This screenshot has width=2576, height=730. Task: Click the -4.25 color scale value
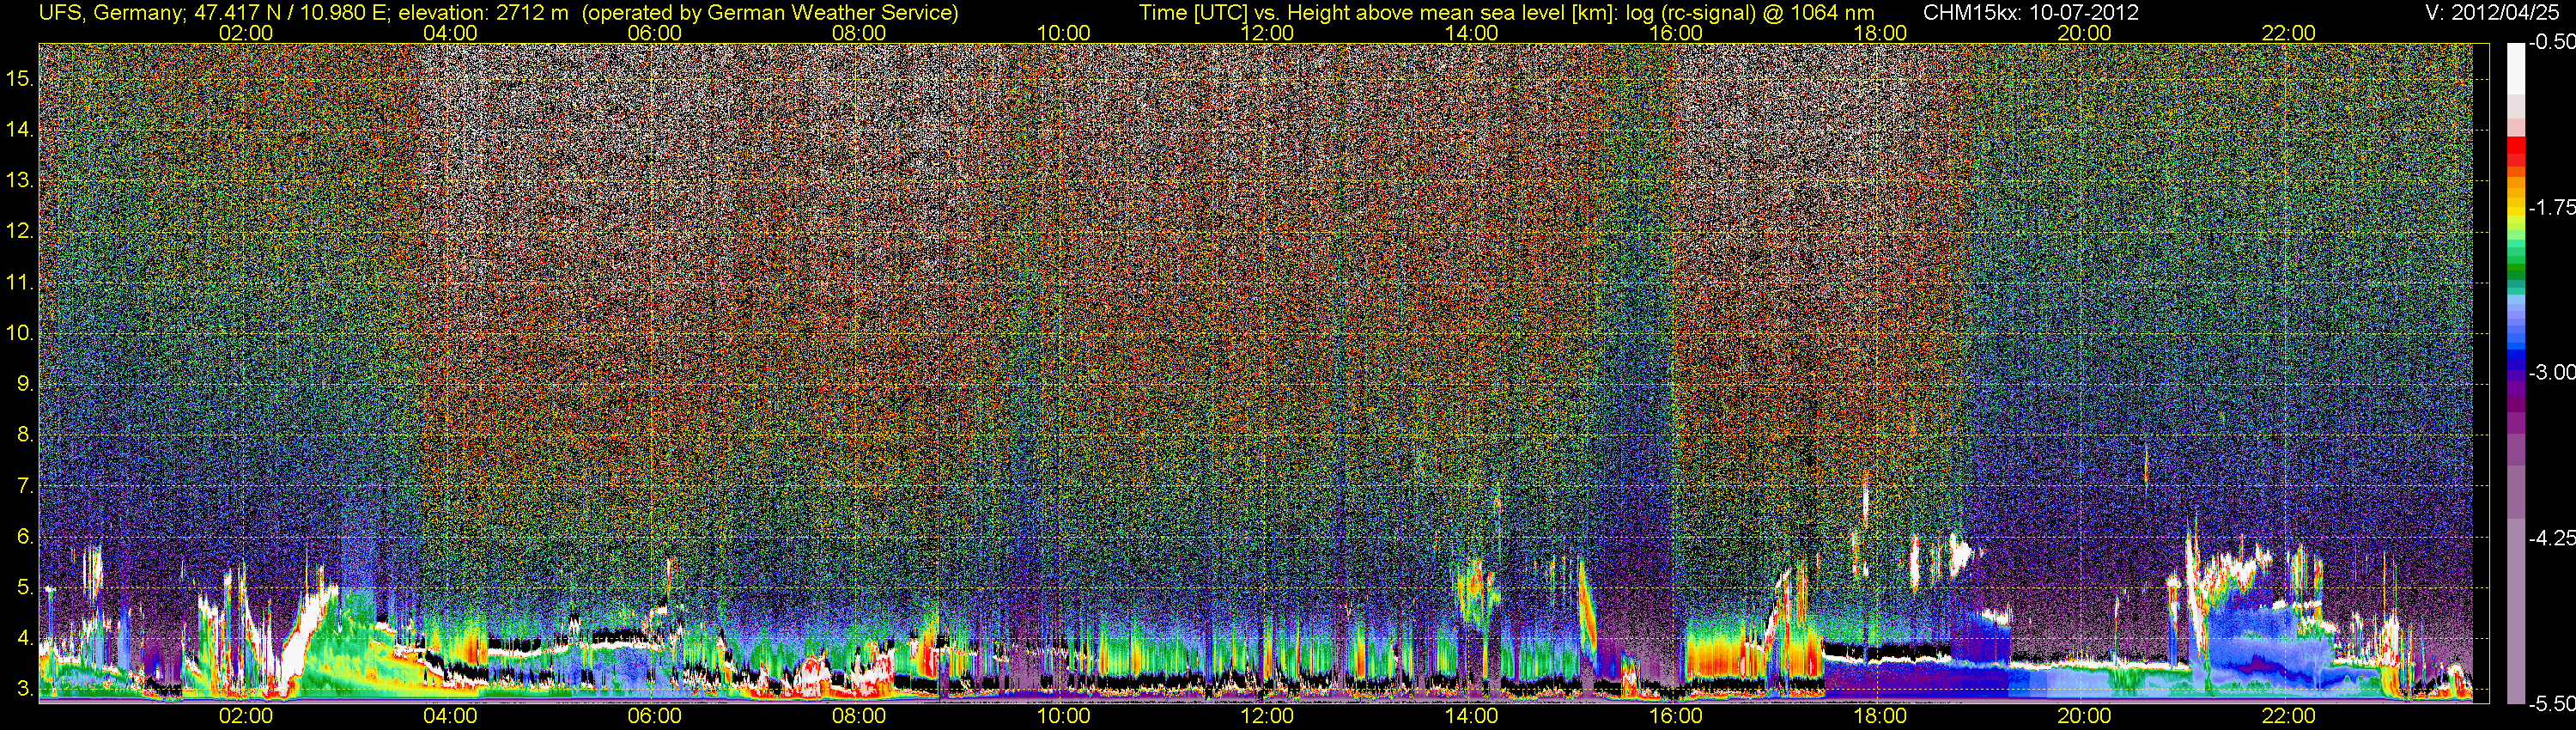tap(2551, 538)
